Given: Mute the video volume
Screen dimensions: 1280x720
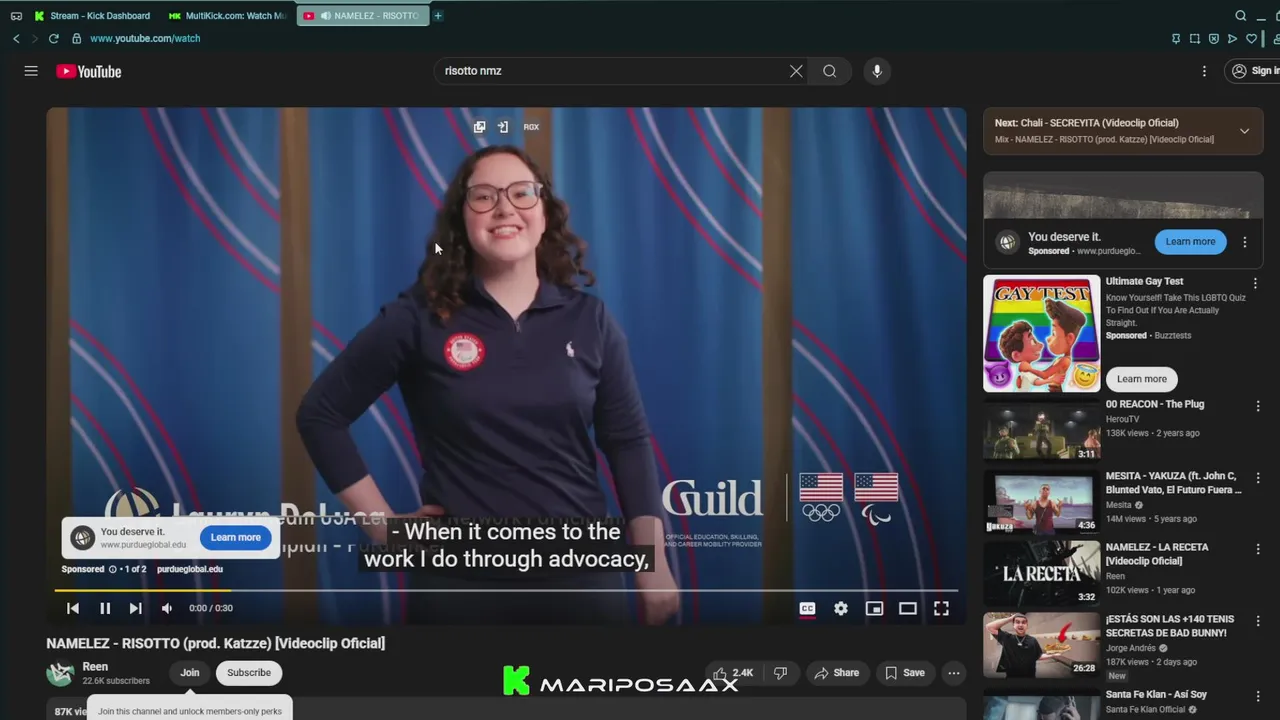Looking at the screenshot, I should (167, 608).
